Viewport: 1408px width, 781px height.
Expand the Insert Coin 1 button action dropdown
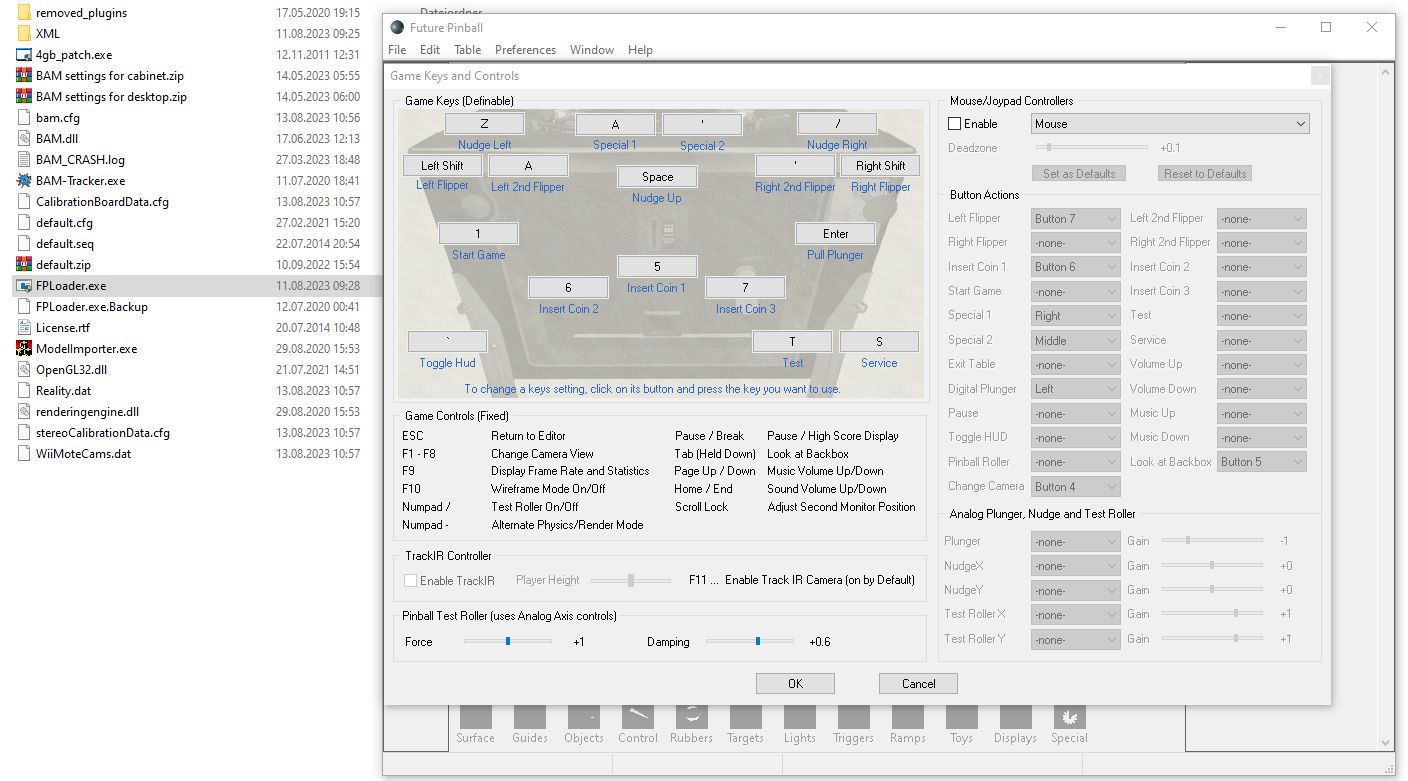click(1075, 267)
